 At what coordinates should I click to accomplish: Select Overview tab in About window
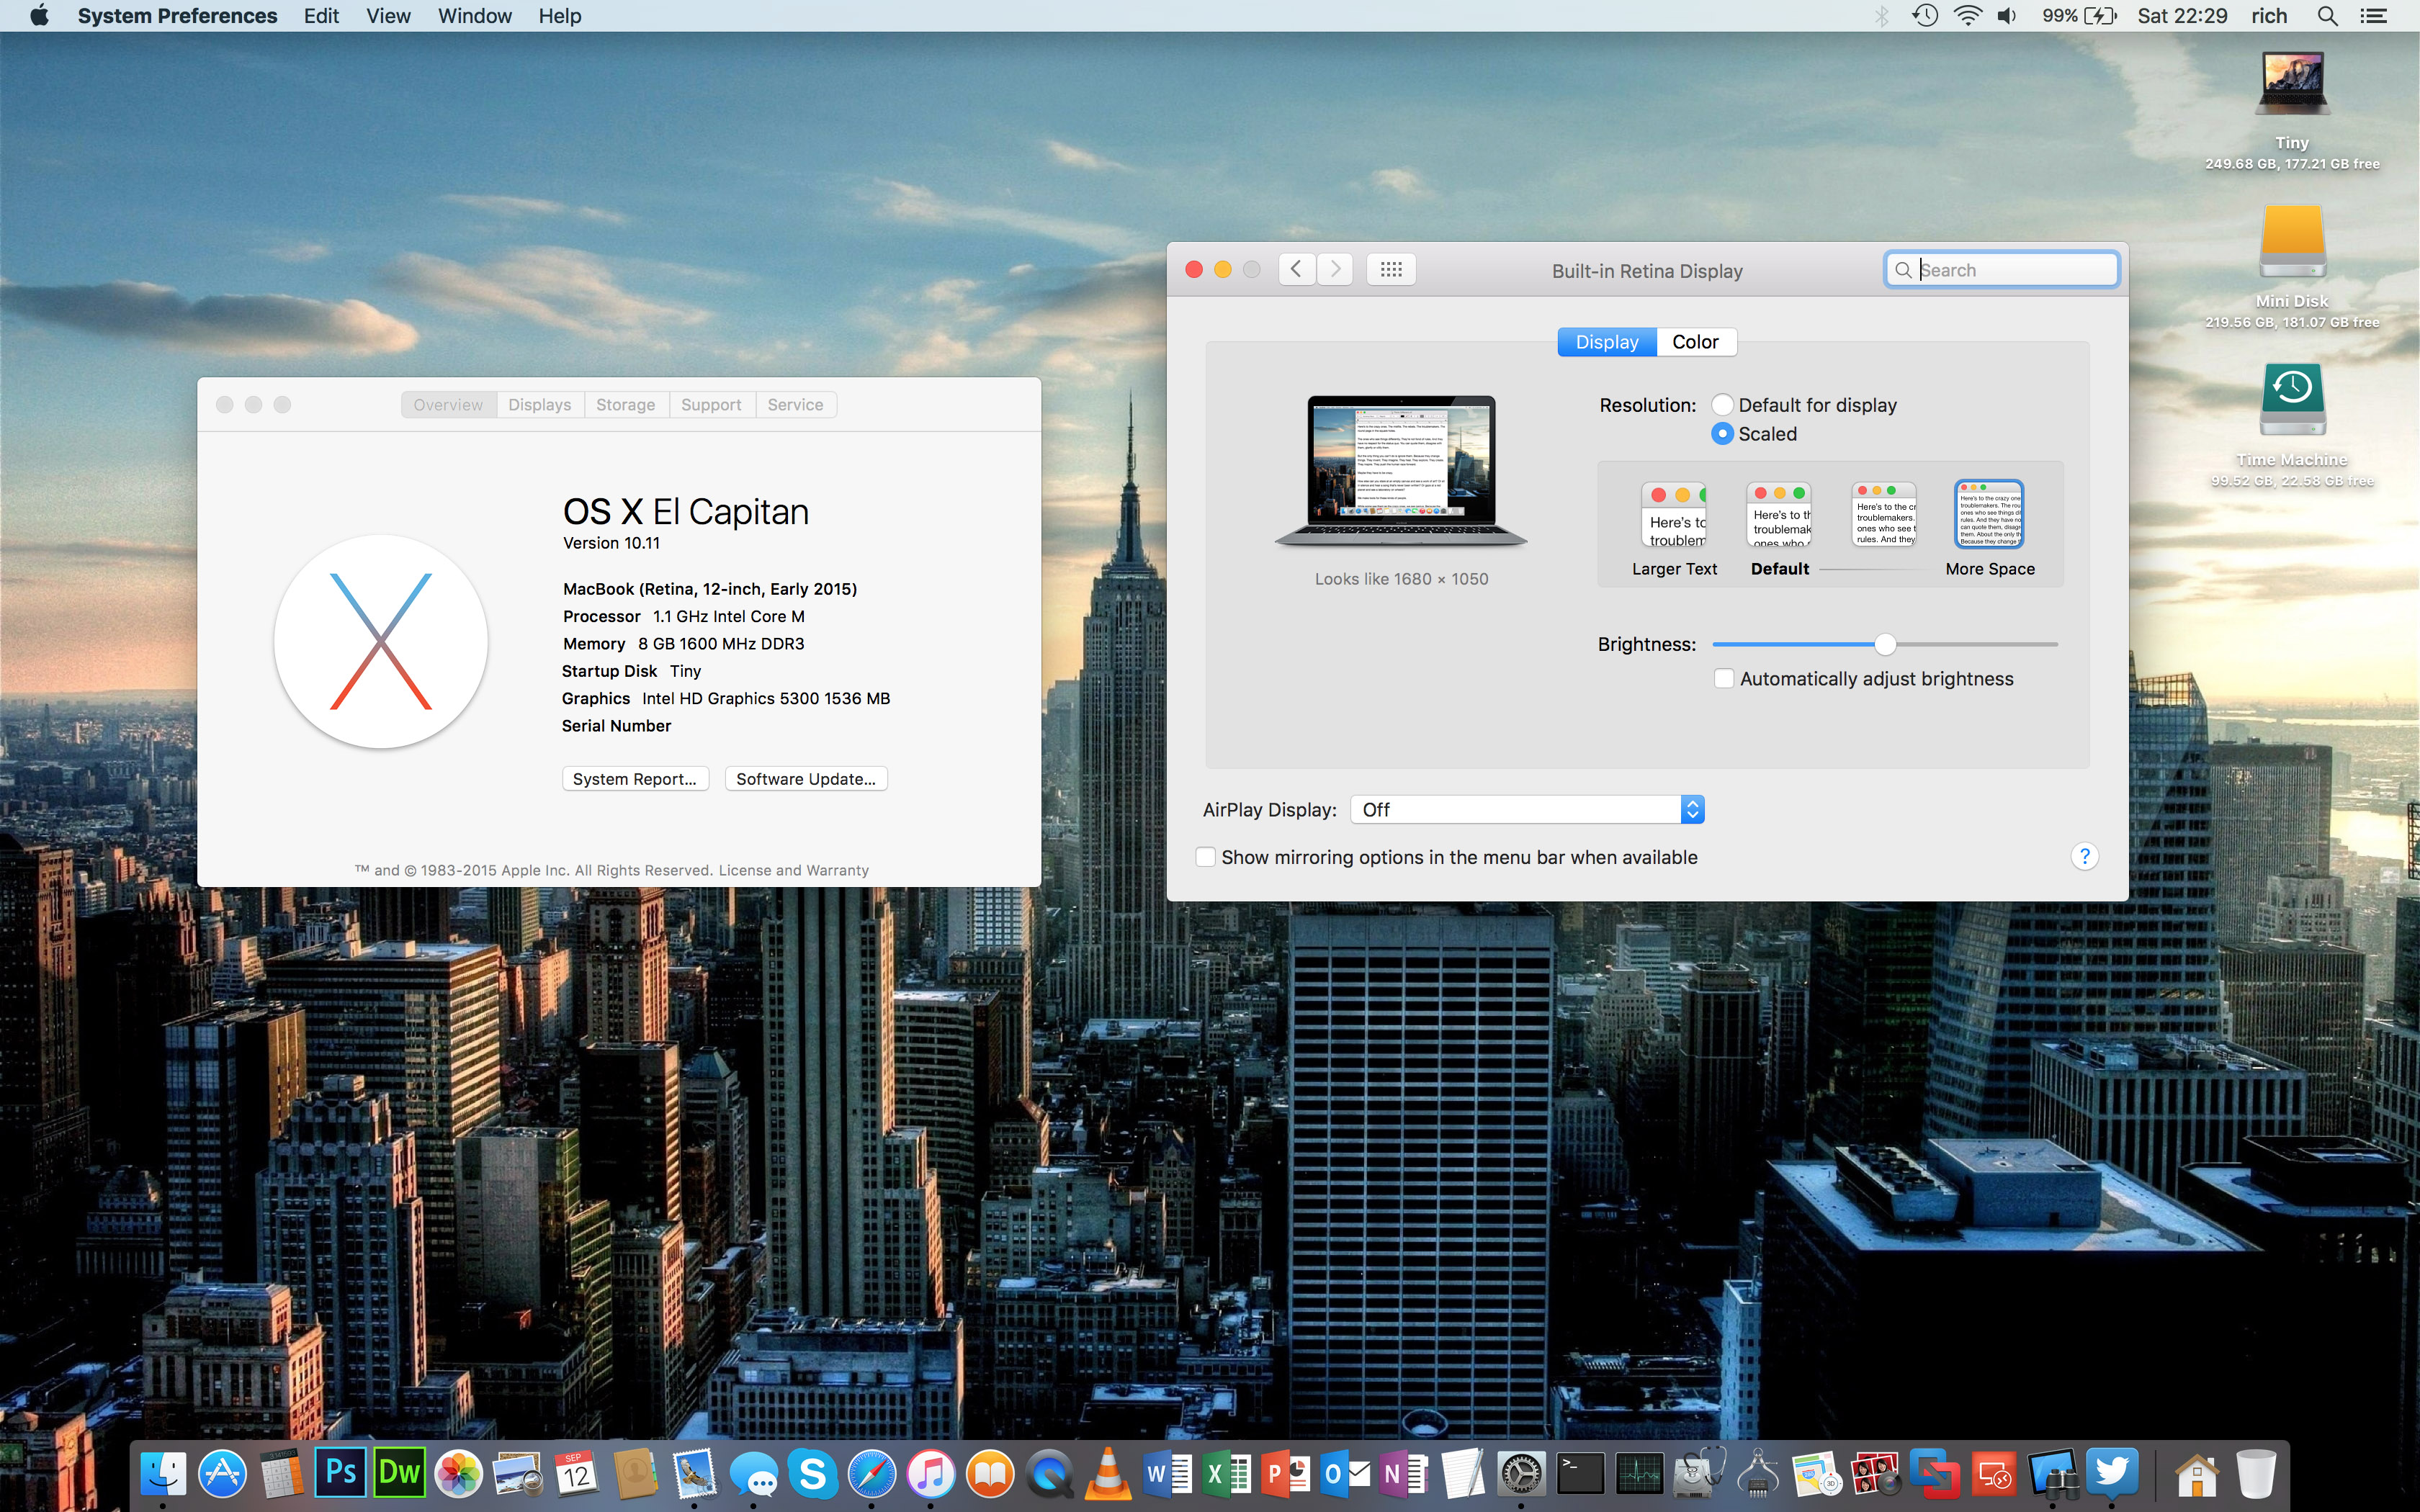pos(448,405)
